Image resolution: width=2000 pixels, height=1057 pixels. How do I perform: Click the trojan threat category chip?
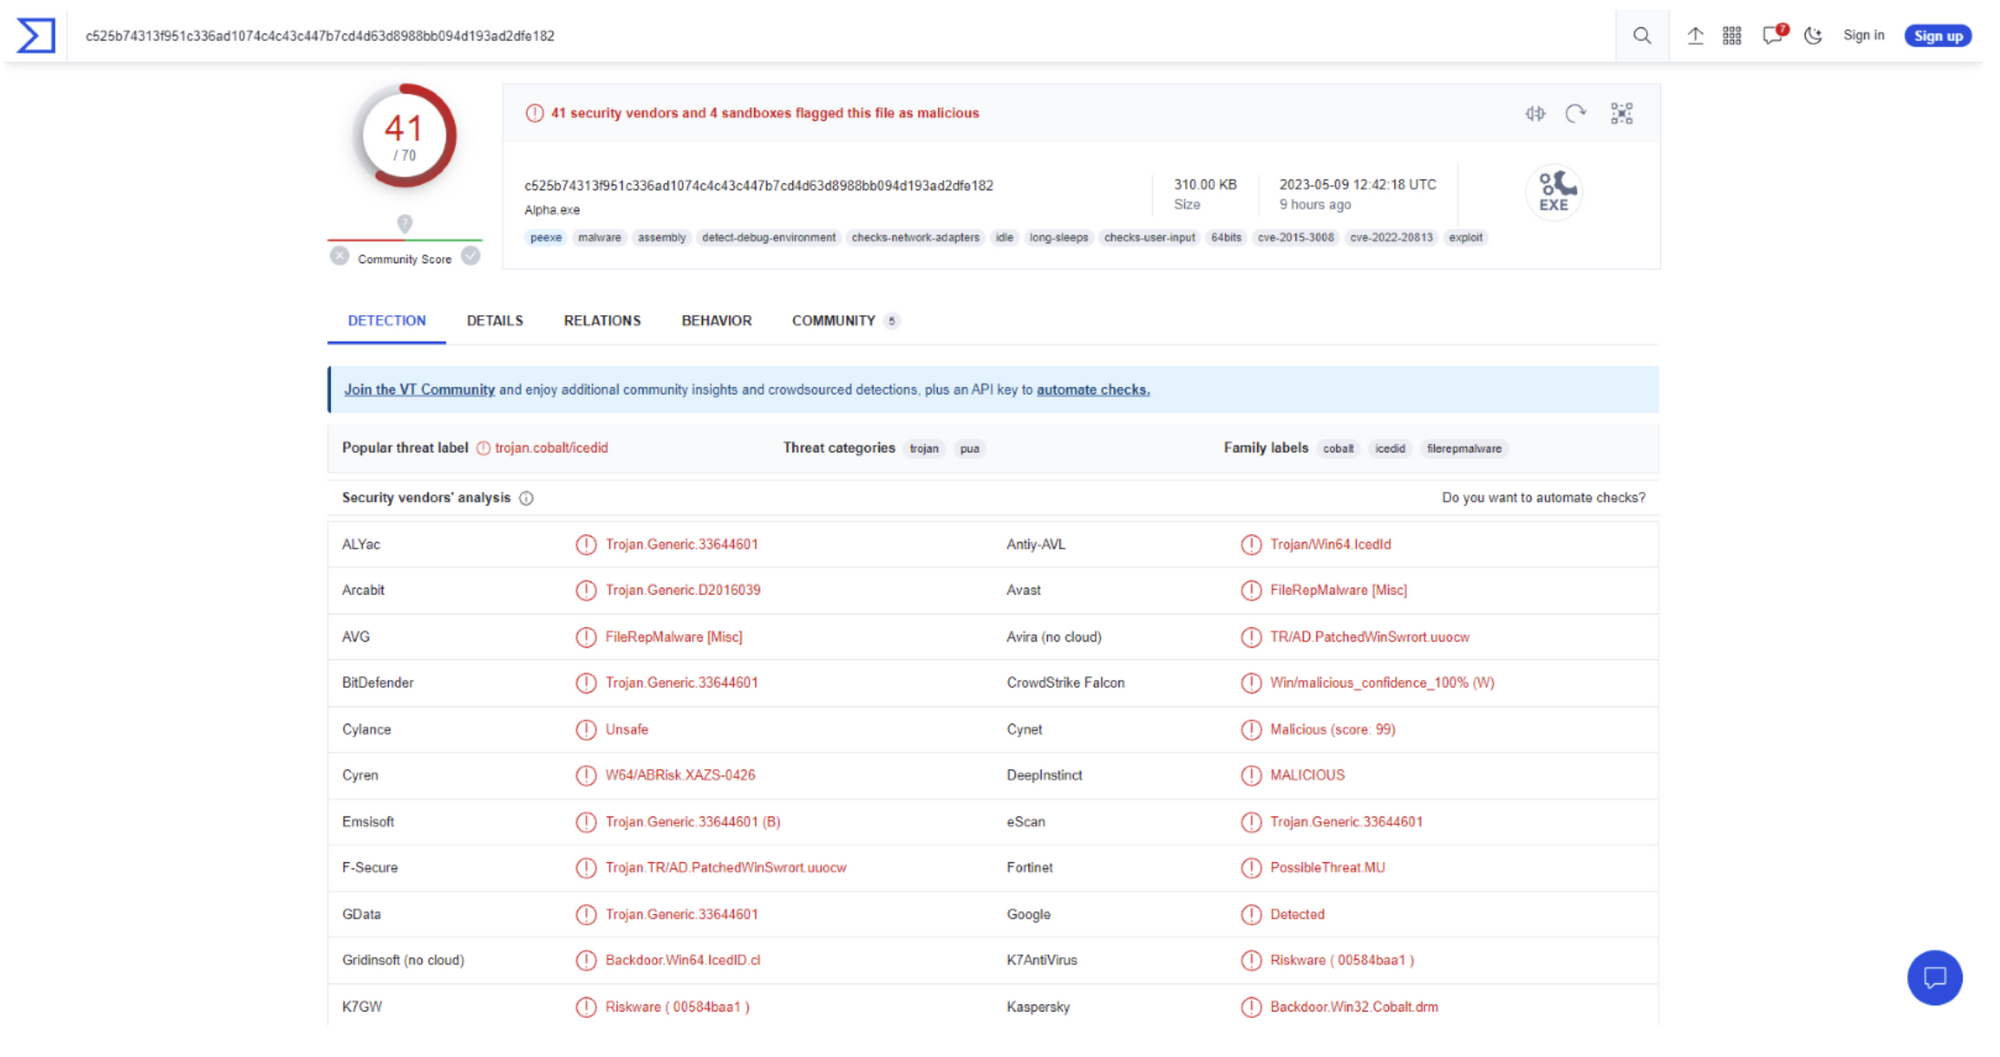coord(924,449)
